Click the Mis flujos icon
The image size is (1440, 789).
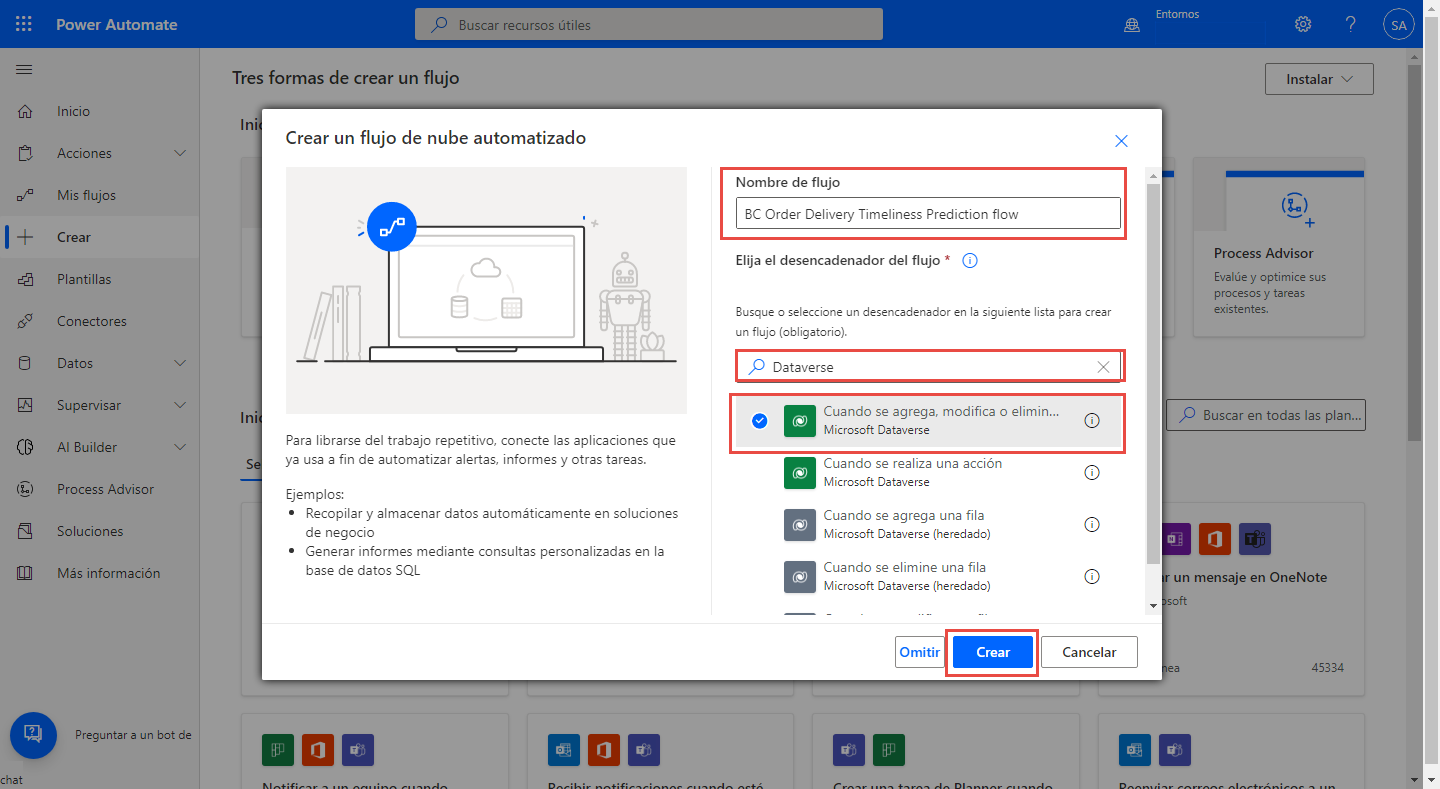(26, 195)
